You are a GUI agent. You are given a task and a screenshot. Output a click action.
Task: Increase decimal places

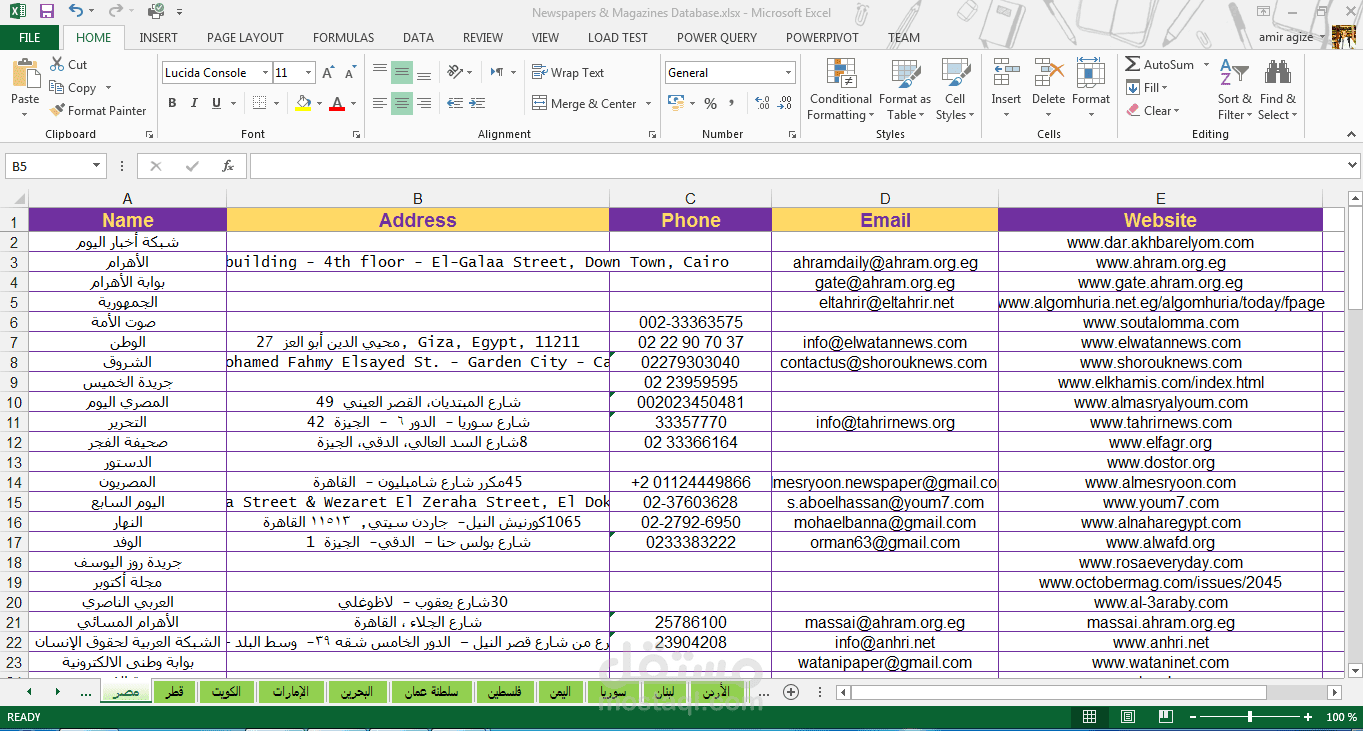click(x=762, y=103)
